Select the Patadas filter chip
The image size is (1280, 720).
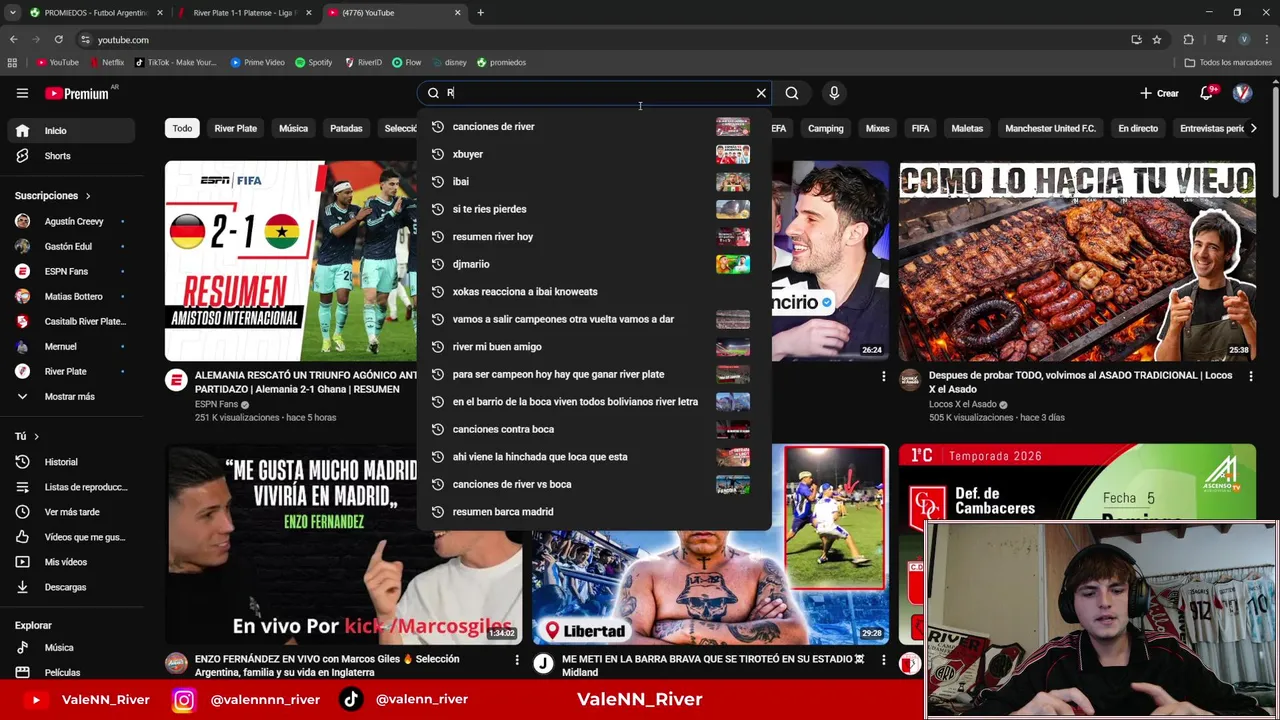coord(346,128)
